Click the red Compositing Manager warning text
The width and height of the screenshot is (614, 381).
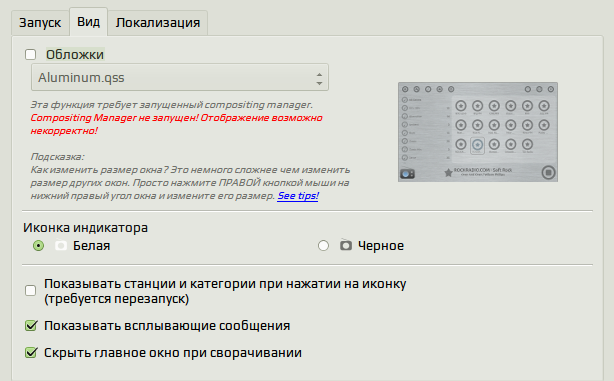(176, 124)
